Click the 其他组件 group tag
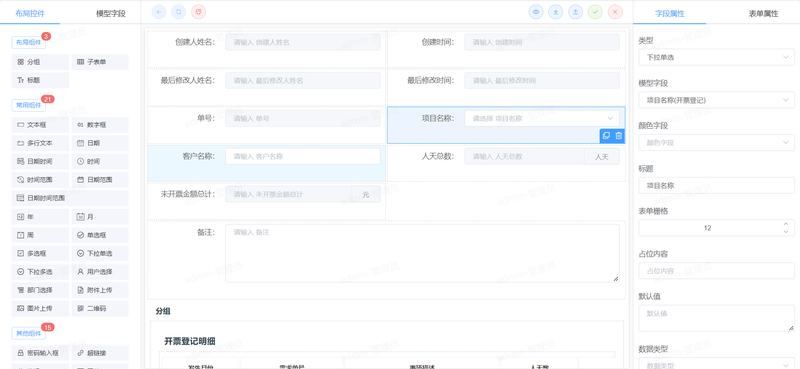This screenshot has width=800, height=369. click(x=29, y=333)
